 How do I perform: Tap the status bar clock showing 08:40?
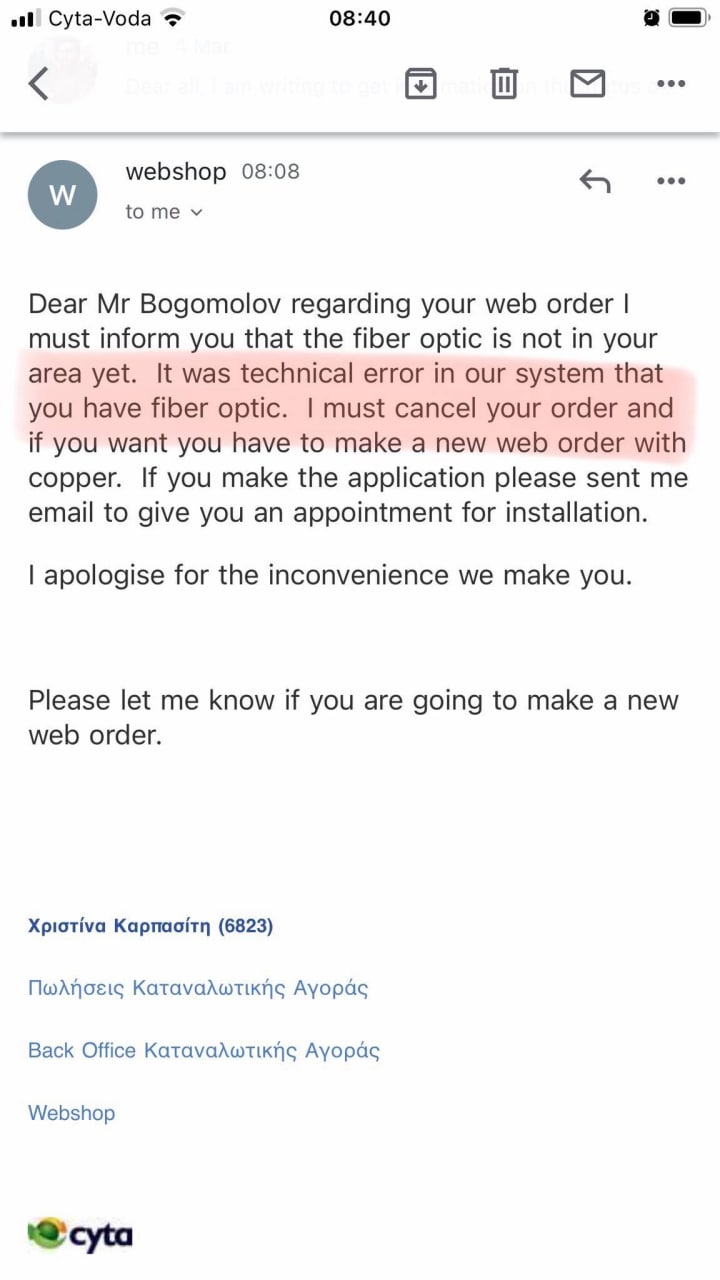359,18
